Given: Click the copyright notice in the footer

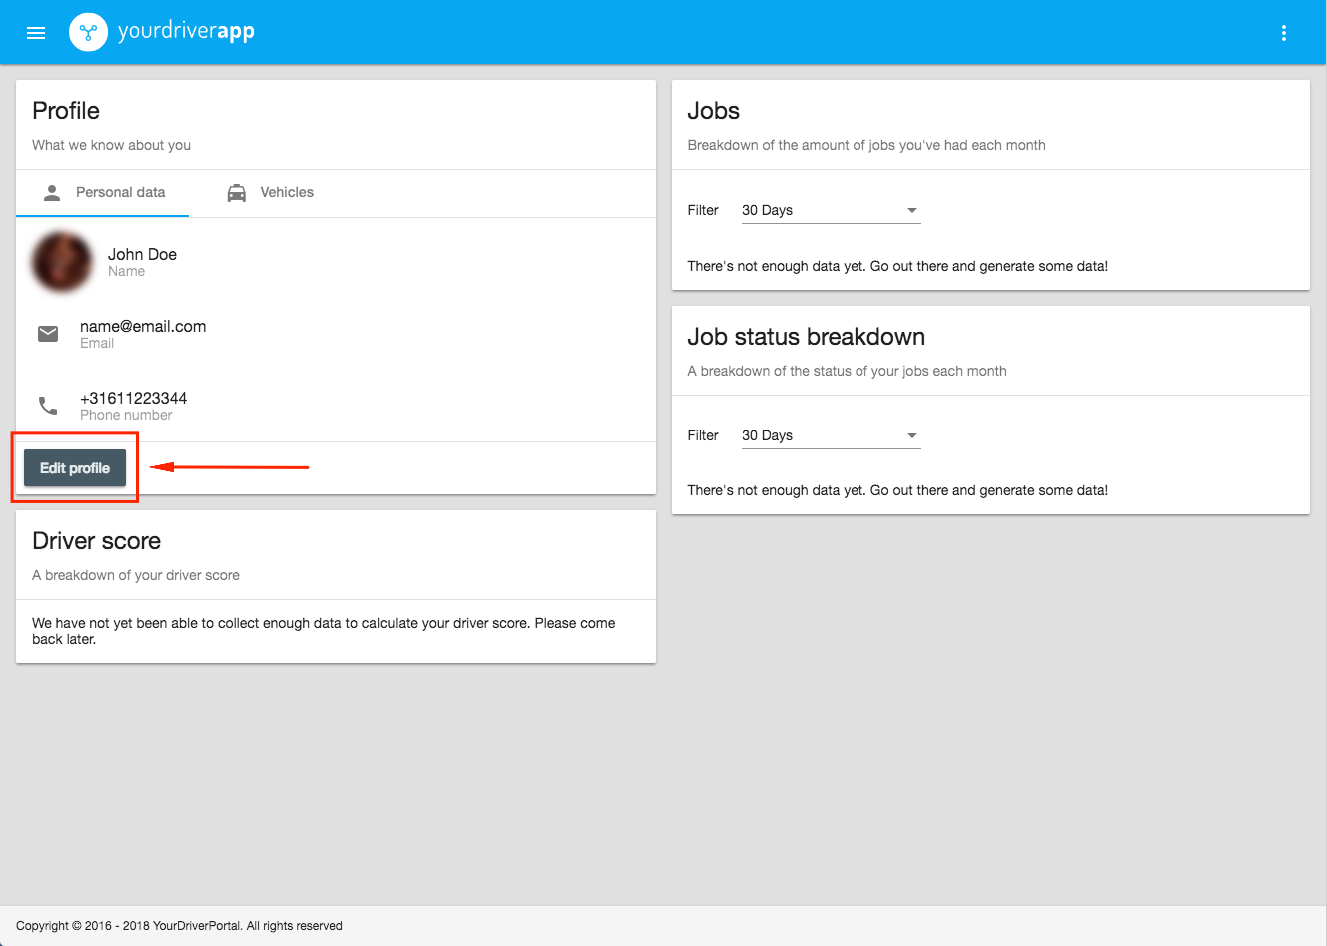Looking at the screenshot, I should coord(179,925).
